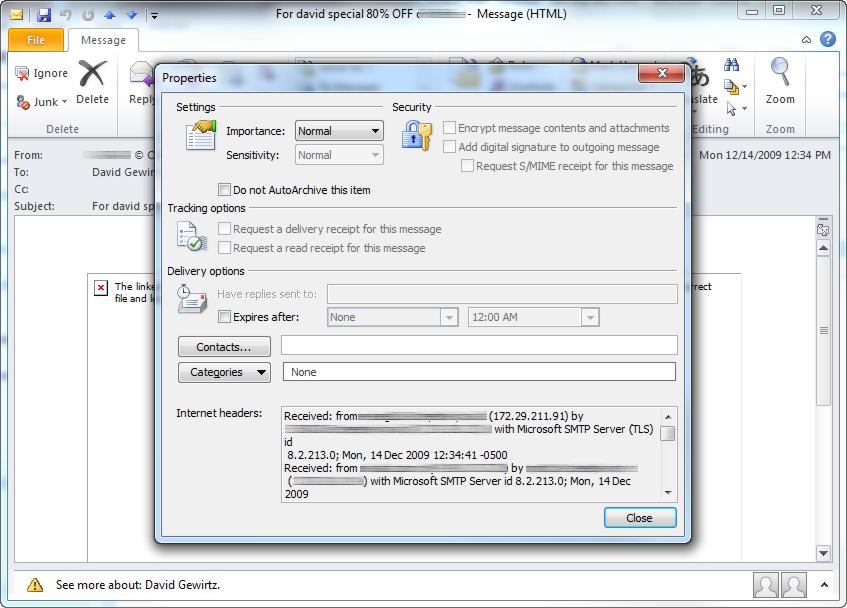Click the Close button in Properties dialog
This screenshot has width=847, height=608.
click(x=640, y=517)
